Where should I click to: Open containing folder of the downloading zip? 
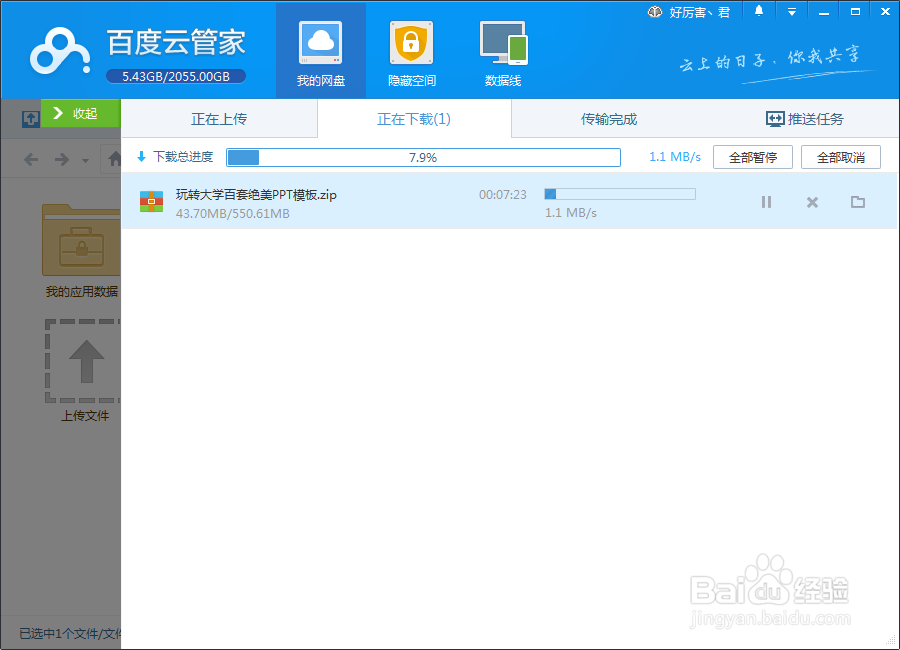point(857,202)
